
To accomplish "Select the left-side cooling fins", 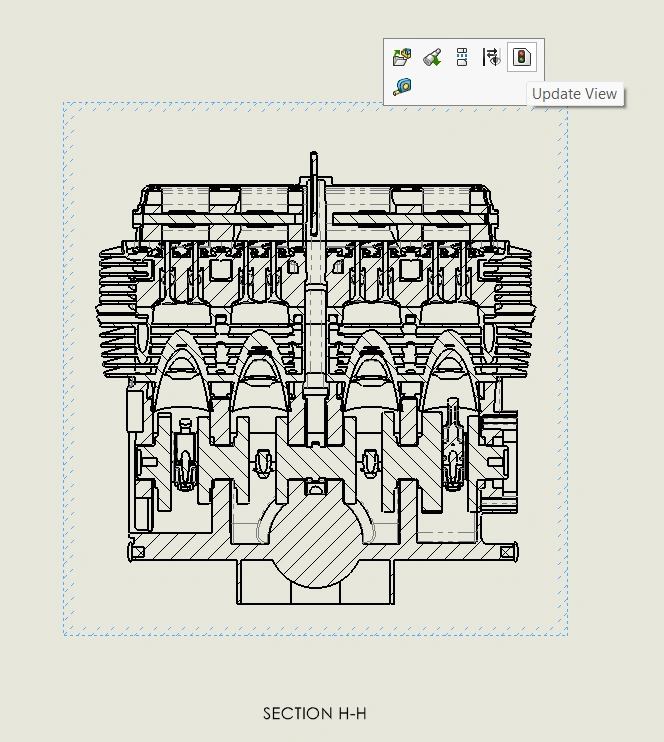I will pos(115,298).
